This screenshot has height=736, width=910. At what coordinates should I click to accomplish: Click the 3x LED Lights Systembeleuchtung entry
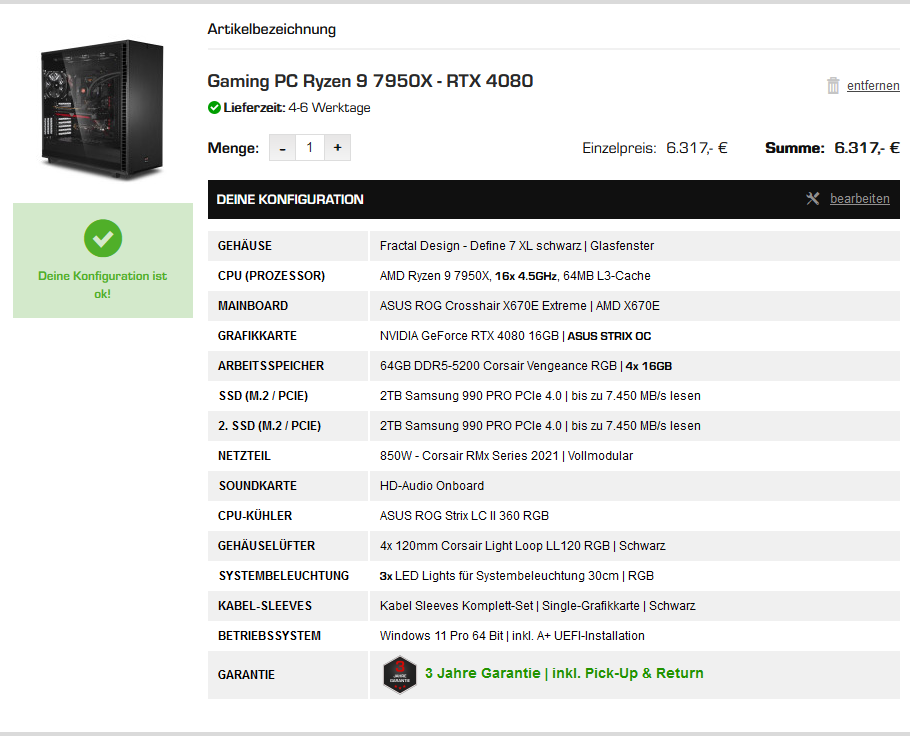[517, 576]
